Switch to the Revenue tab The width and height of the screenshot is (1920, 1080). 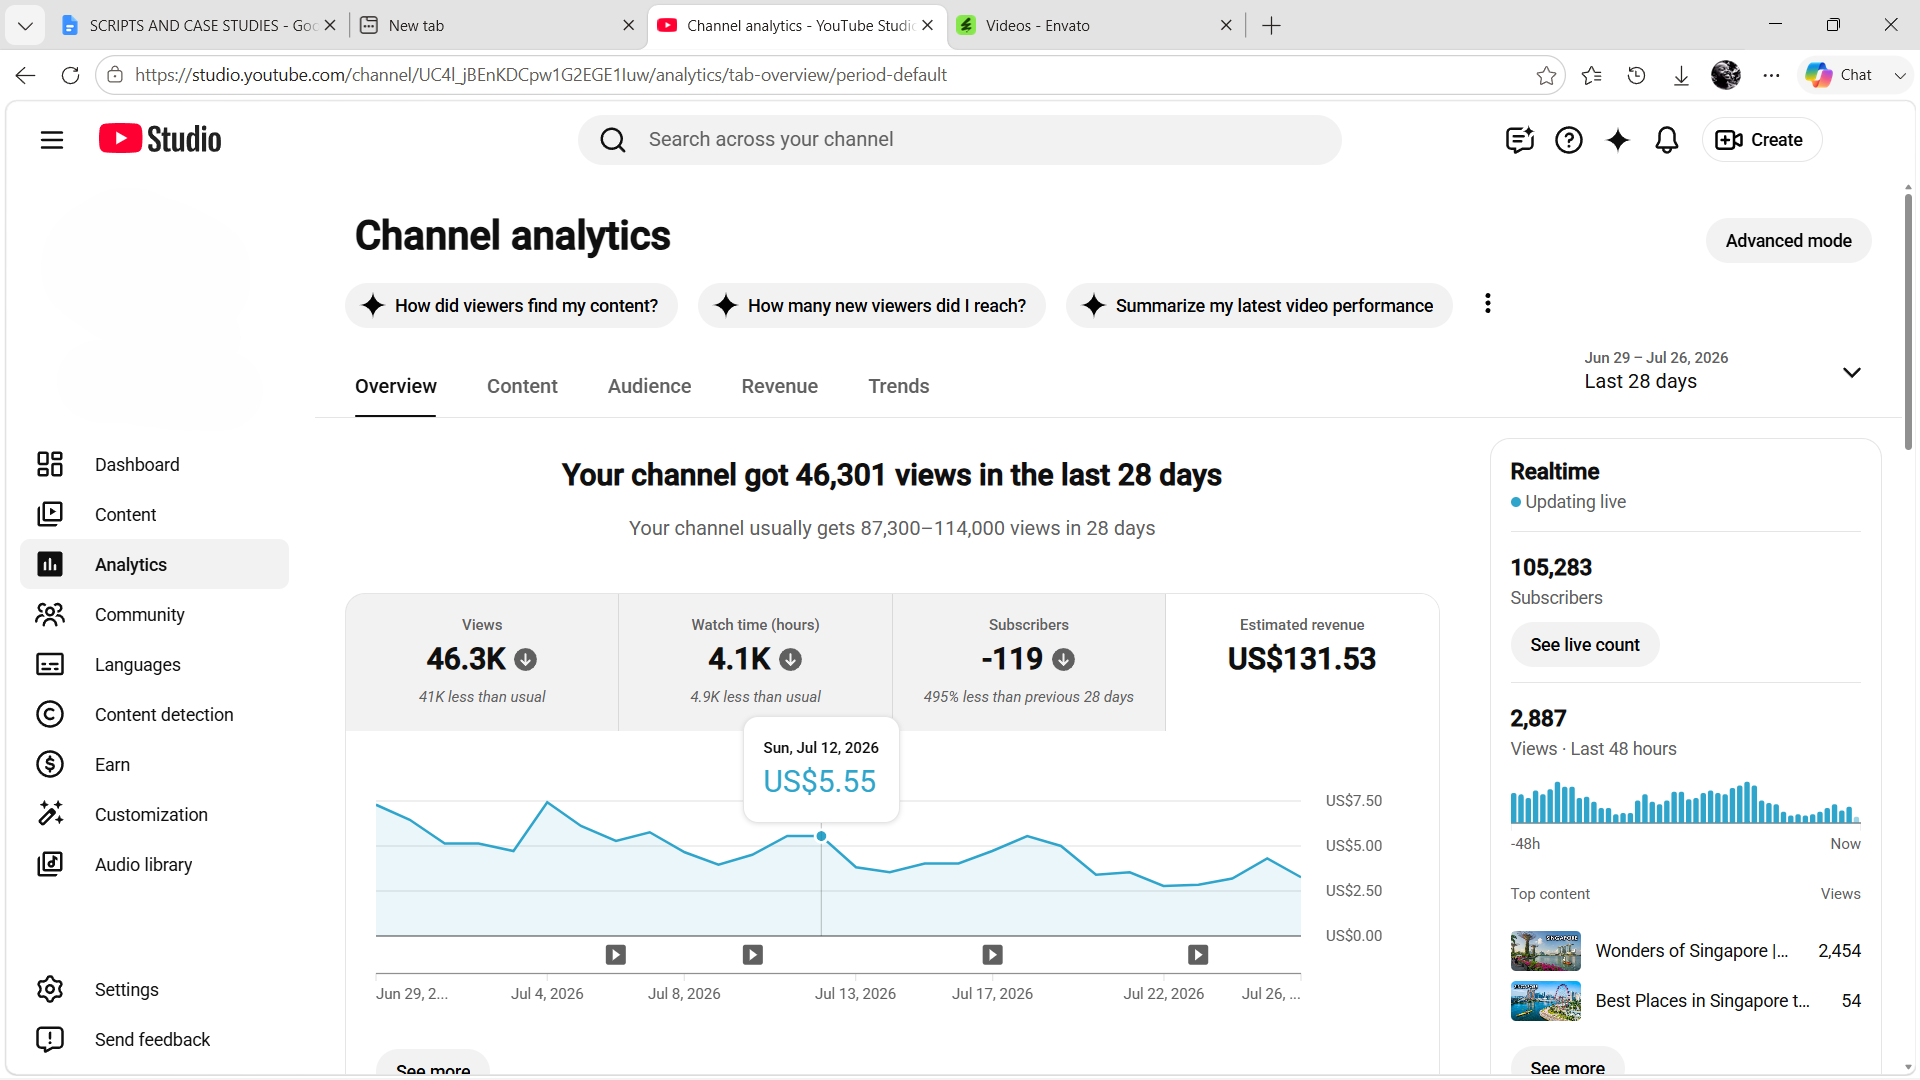click(x=780, y=386)
